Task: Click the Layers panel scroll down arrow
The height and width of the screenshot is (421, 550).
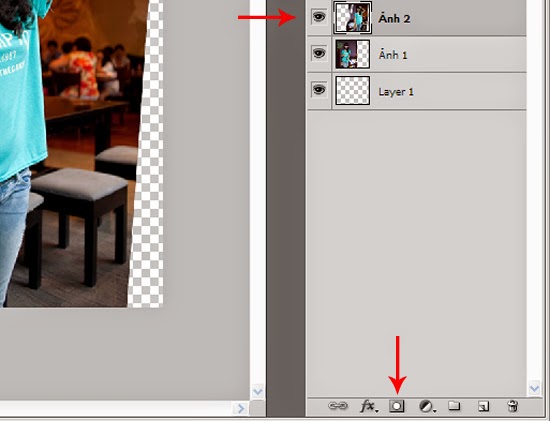Action: point(535,388)
